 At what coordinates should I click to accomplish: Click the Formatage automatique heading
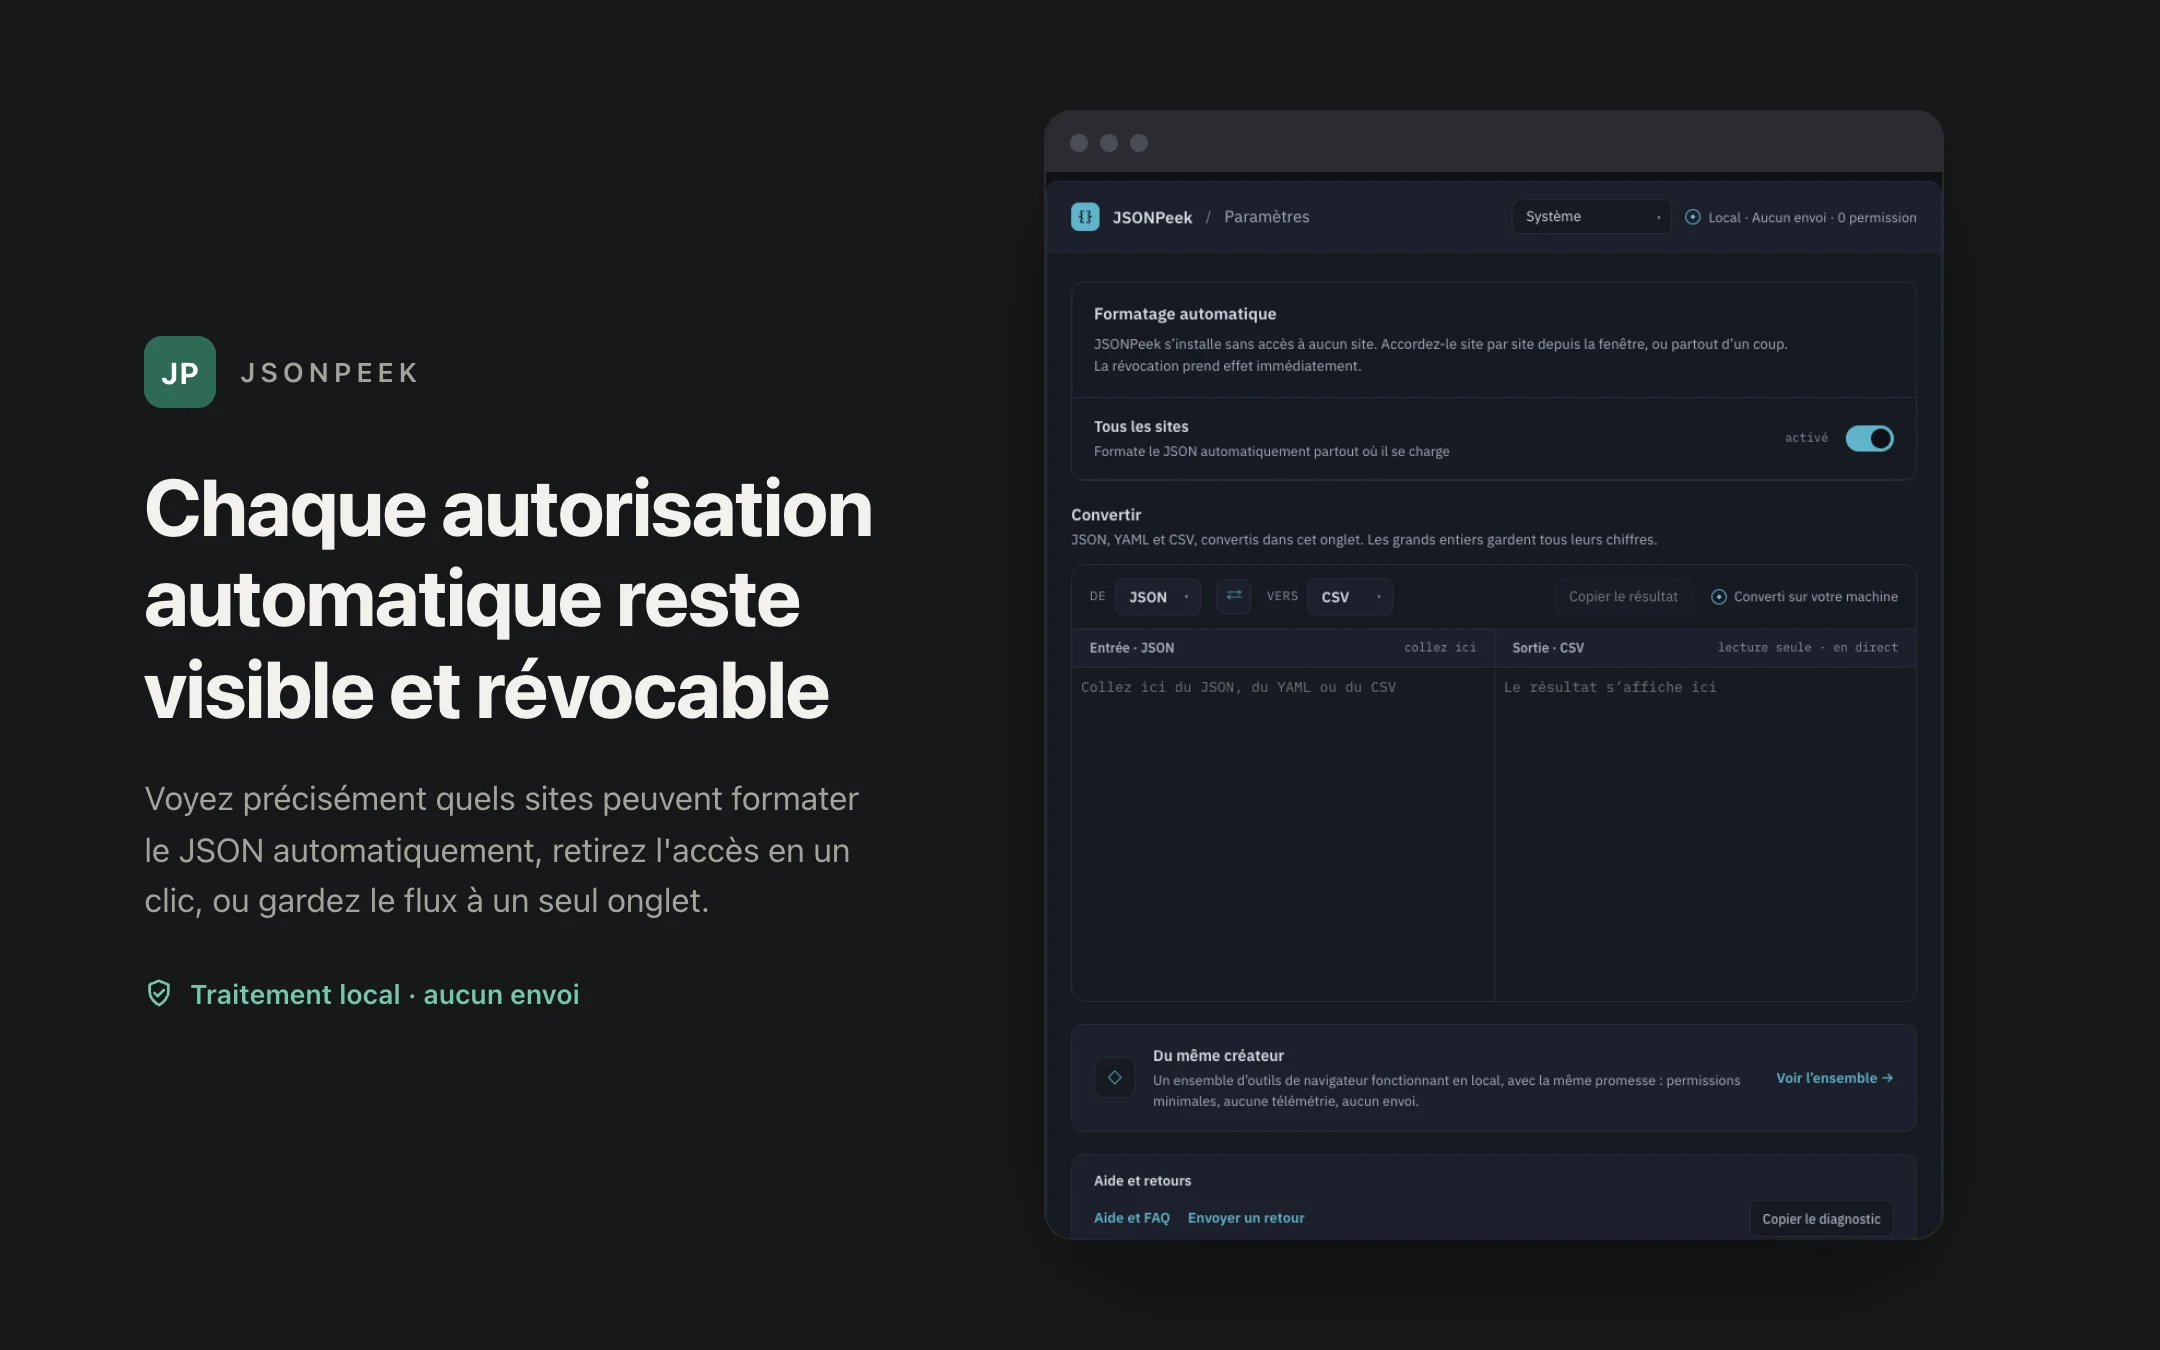pos(1185,314)
